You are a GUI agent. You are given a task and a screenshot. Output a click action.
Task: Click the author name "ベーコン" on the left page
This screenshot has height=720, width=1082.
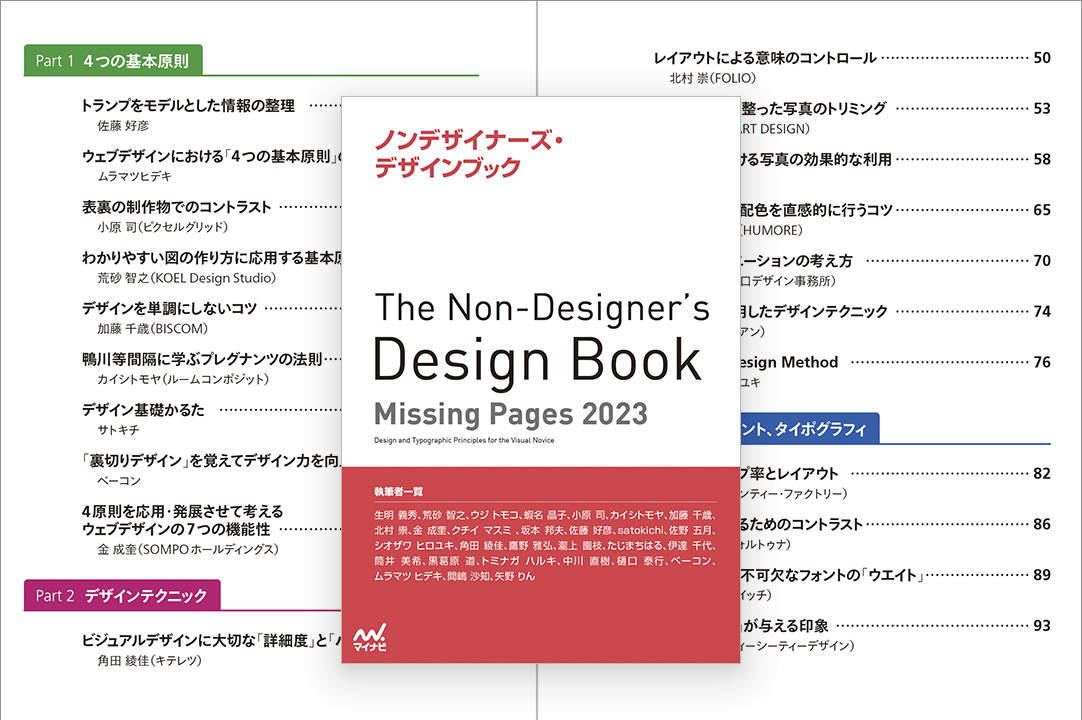pyautogui.click(x=119, y=480)
